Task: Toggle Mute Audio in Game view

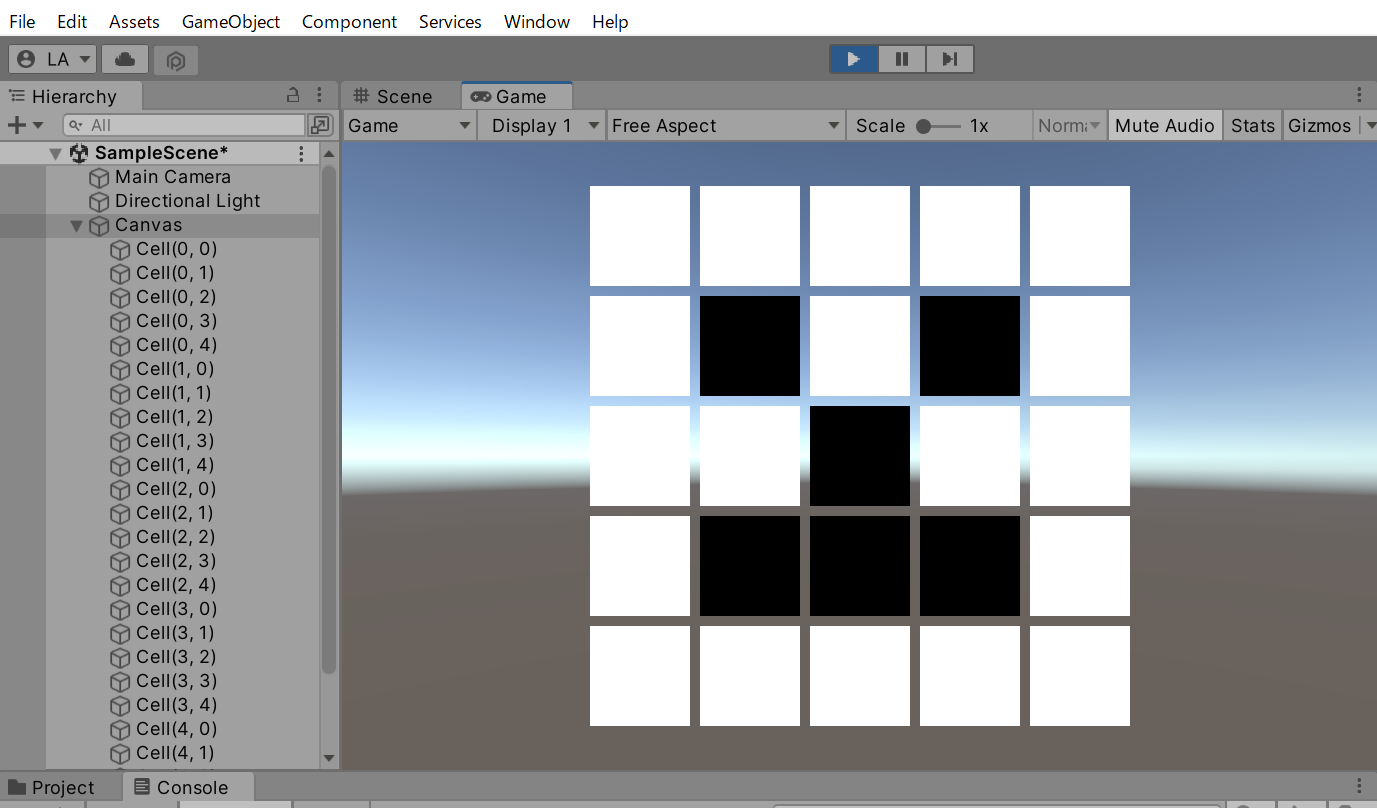Action: click(1164, 125)
